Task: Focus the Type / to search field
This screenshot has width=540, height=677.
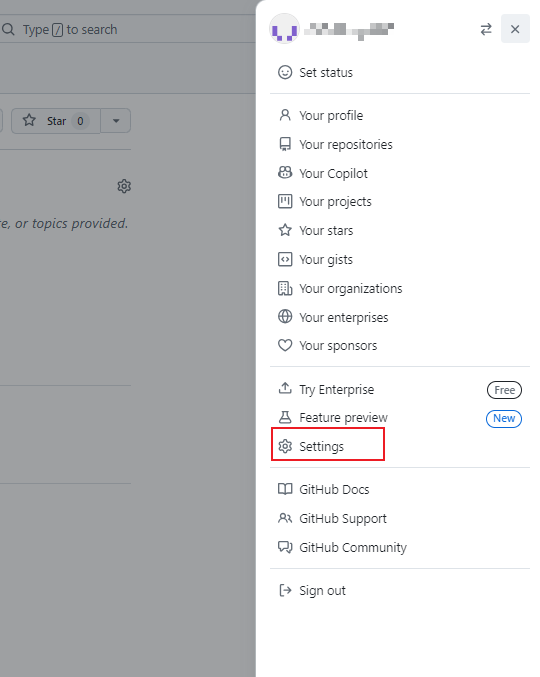Action: pyautogui.click(x=128, y=29)
